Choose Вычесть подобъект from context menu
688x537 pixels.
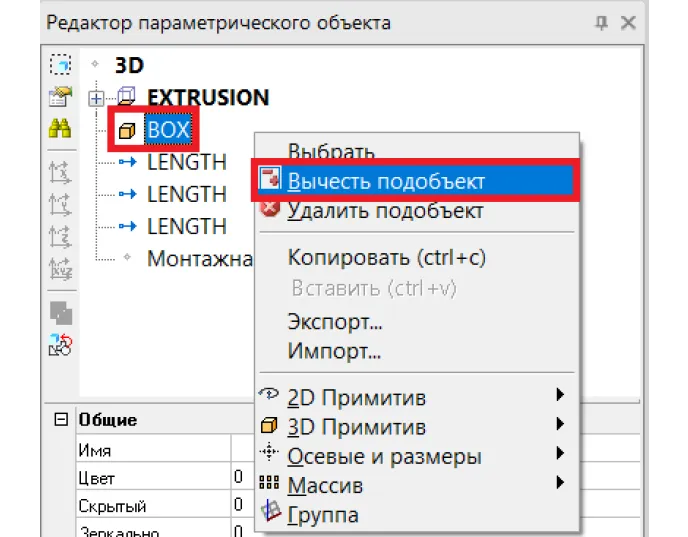click(x=415, y=181)
